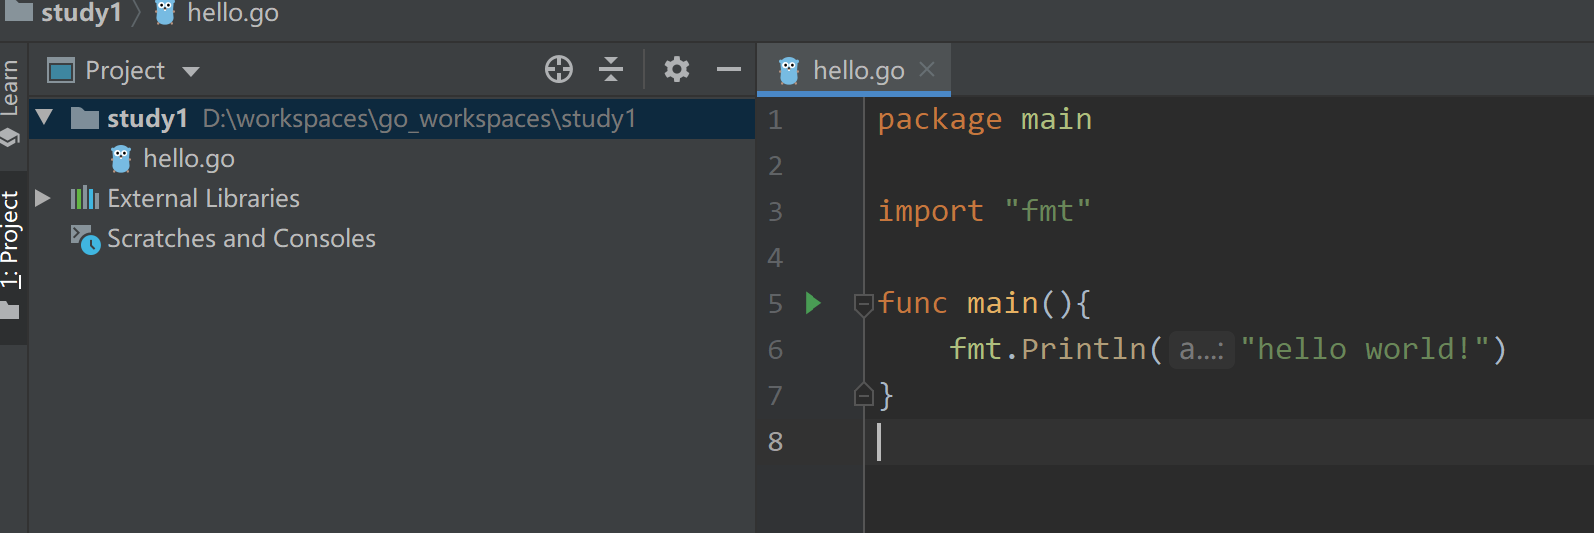Run main function using green gutter arrow
This screenshot has width=1594, height=533.
click(813, 302)
